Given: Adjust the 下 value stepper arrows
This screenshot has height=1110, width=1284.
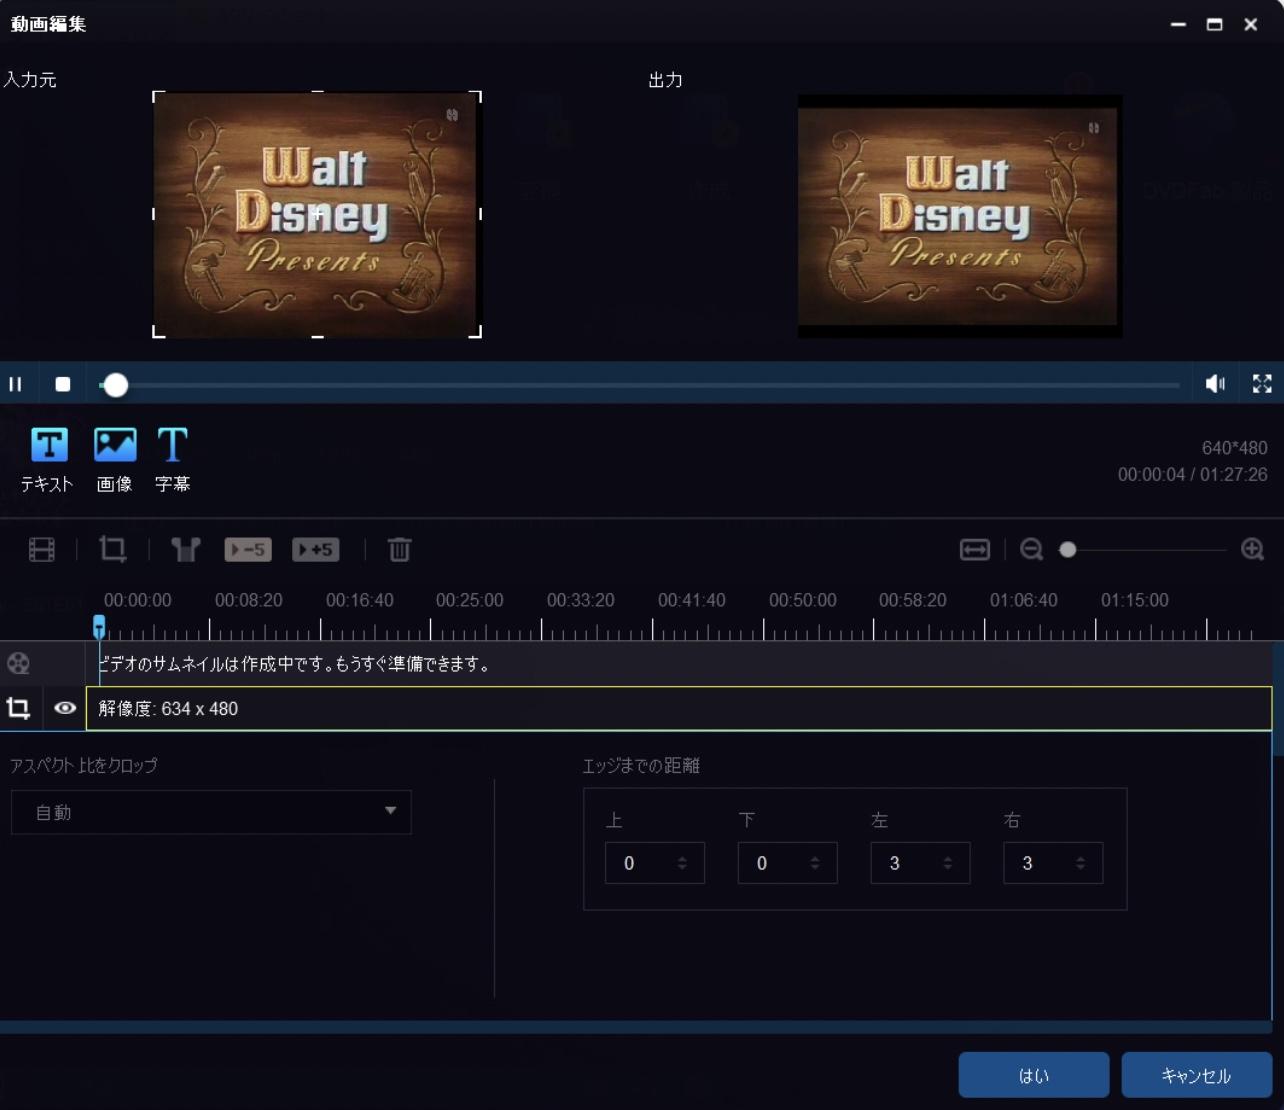Looking at the screenshot, I should 815,863.
